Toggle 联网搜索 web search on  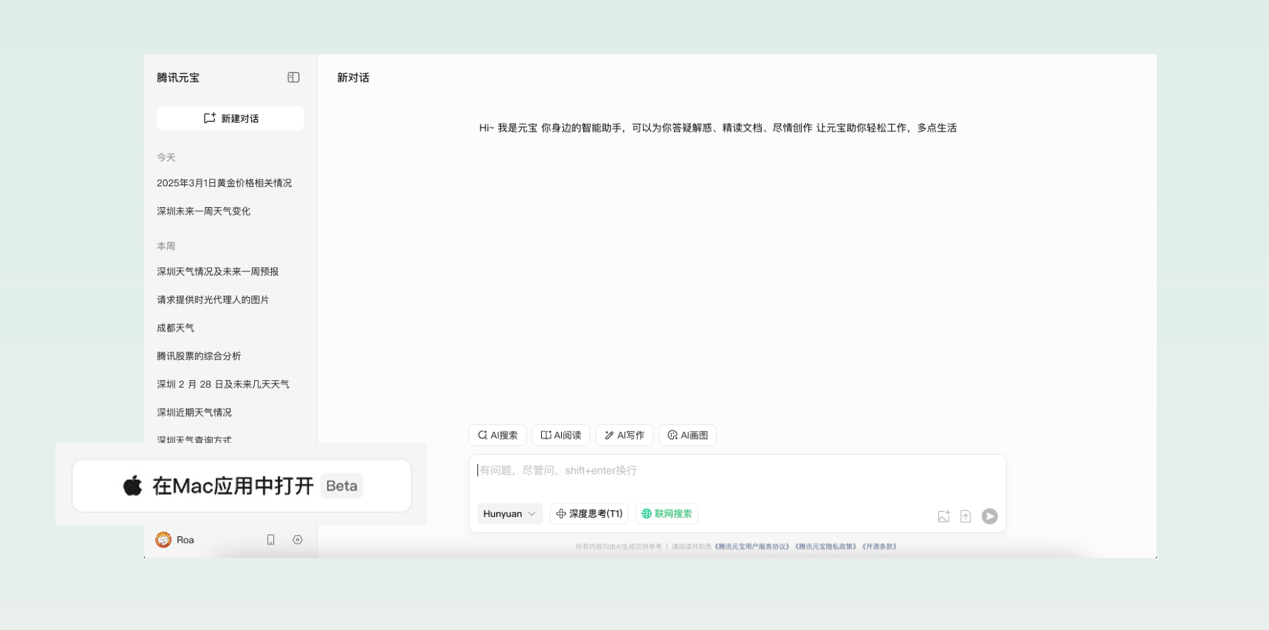click(666, 513)
